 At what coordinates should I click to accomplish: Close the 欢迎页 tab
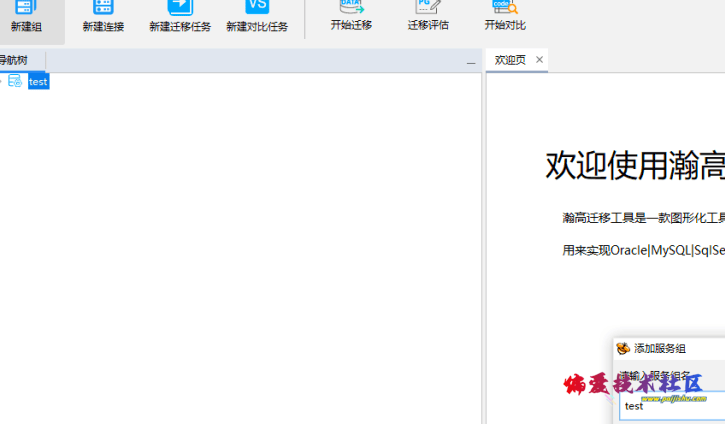539,59
